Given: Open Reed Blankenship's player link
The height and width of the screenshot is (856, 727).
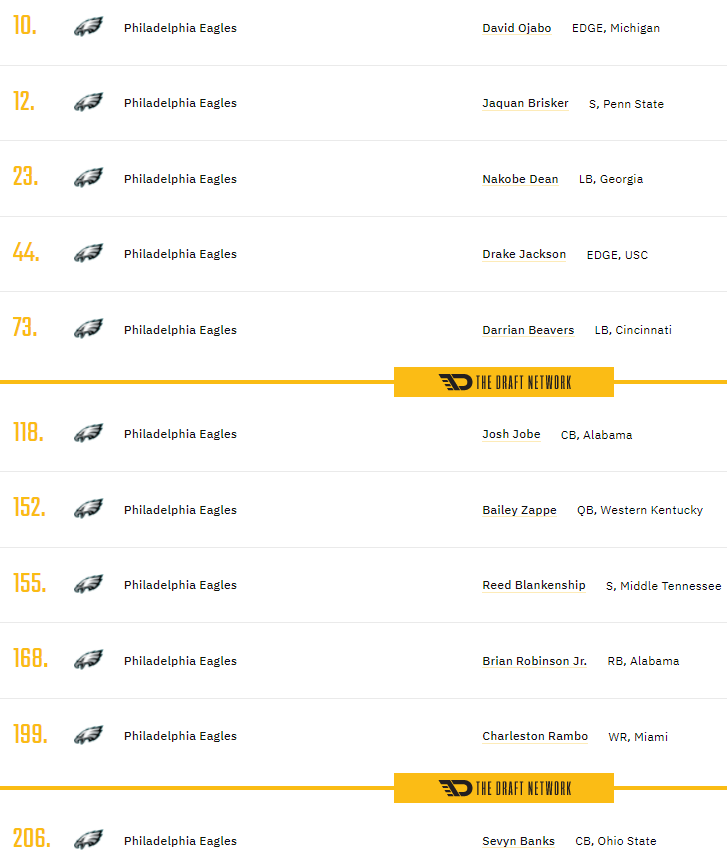Looking at the screenshot, I should pyautogui.click(x=534, y=585).
